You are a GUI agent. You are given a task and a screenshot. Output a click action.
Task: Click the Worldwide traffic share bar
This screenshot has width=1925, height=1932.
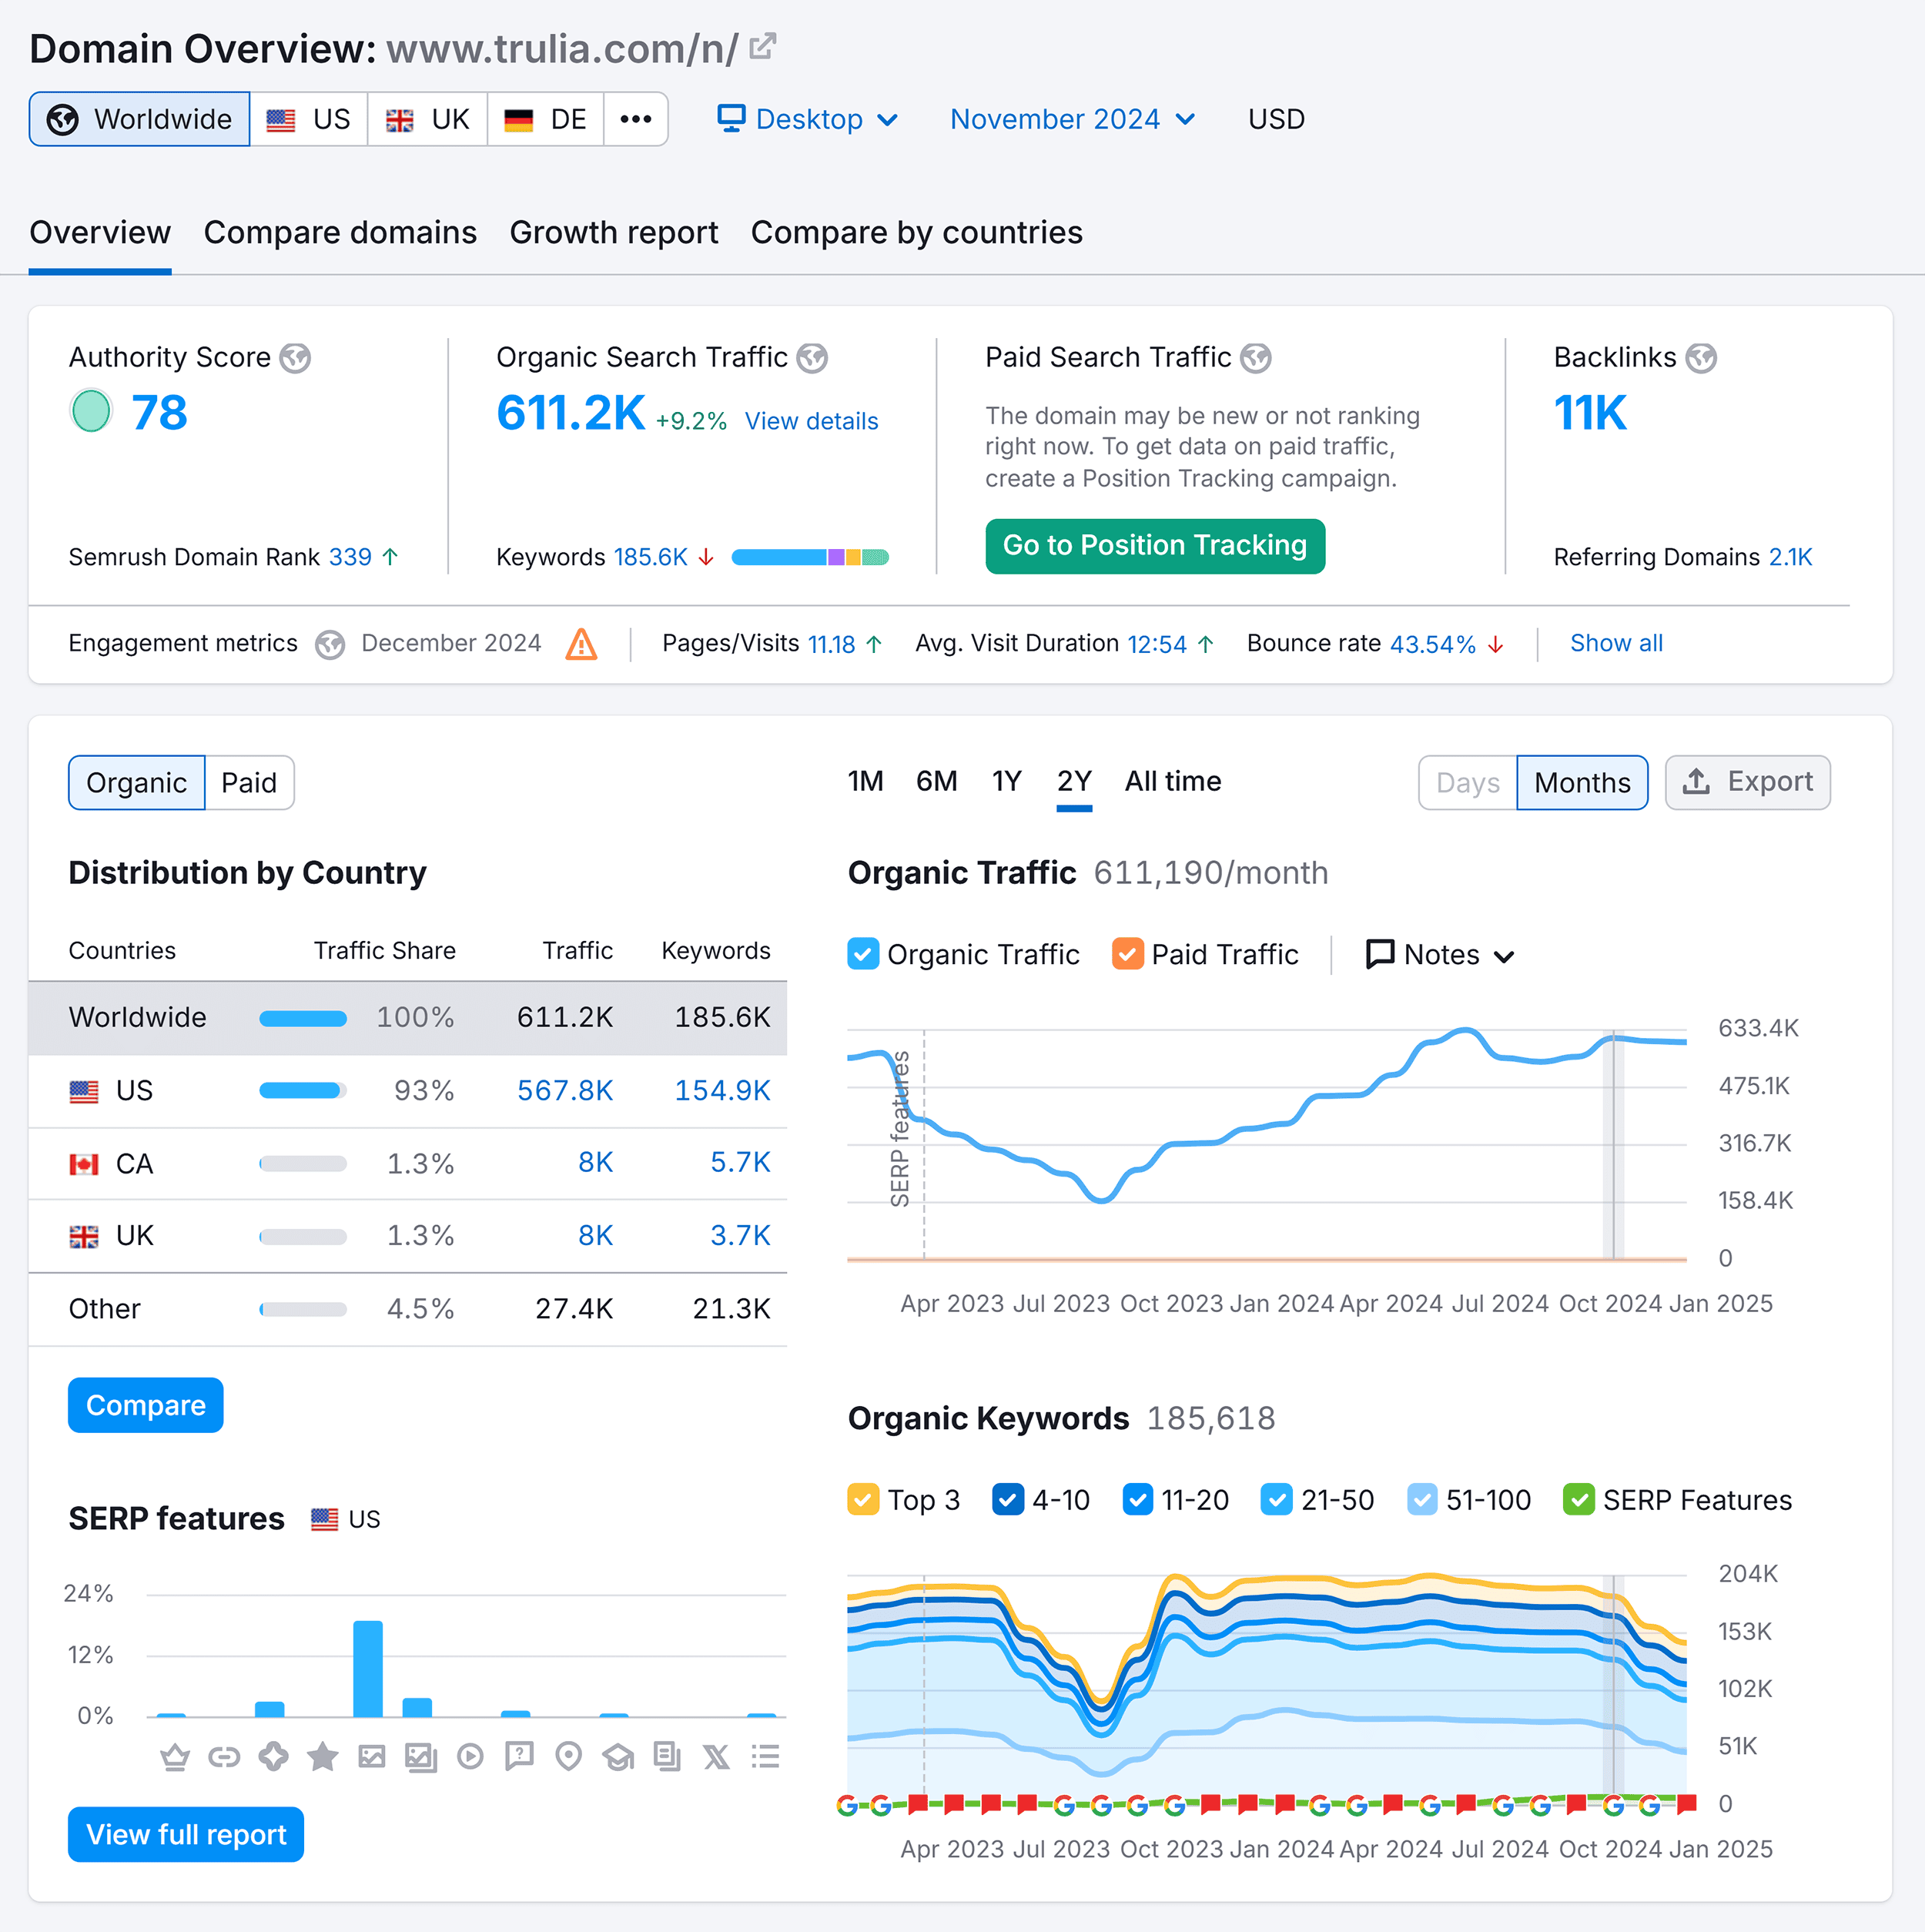click(303, 1018)
